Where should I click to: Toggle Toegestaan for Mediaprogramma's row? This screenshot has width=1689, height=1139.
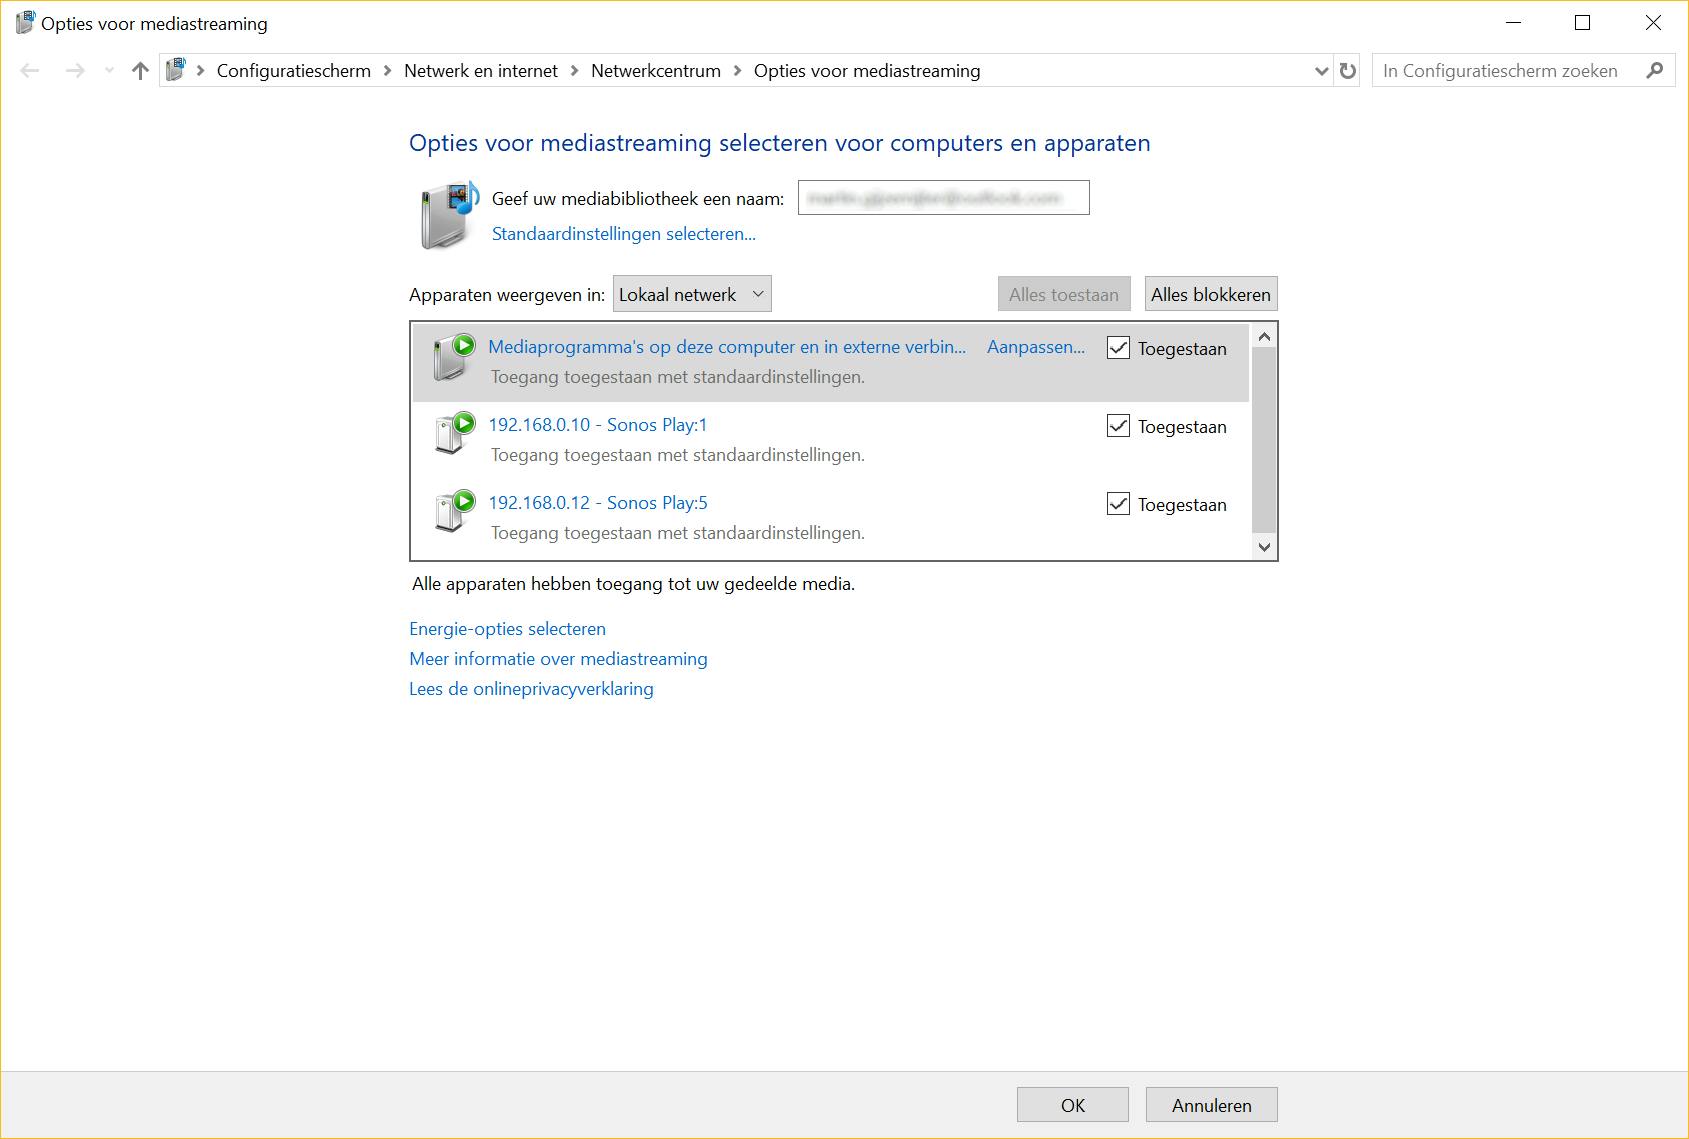coord(1118,348)
